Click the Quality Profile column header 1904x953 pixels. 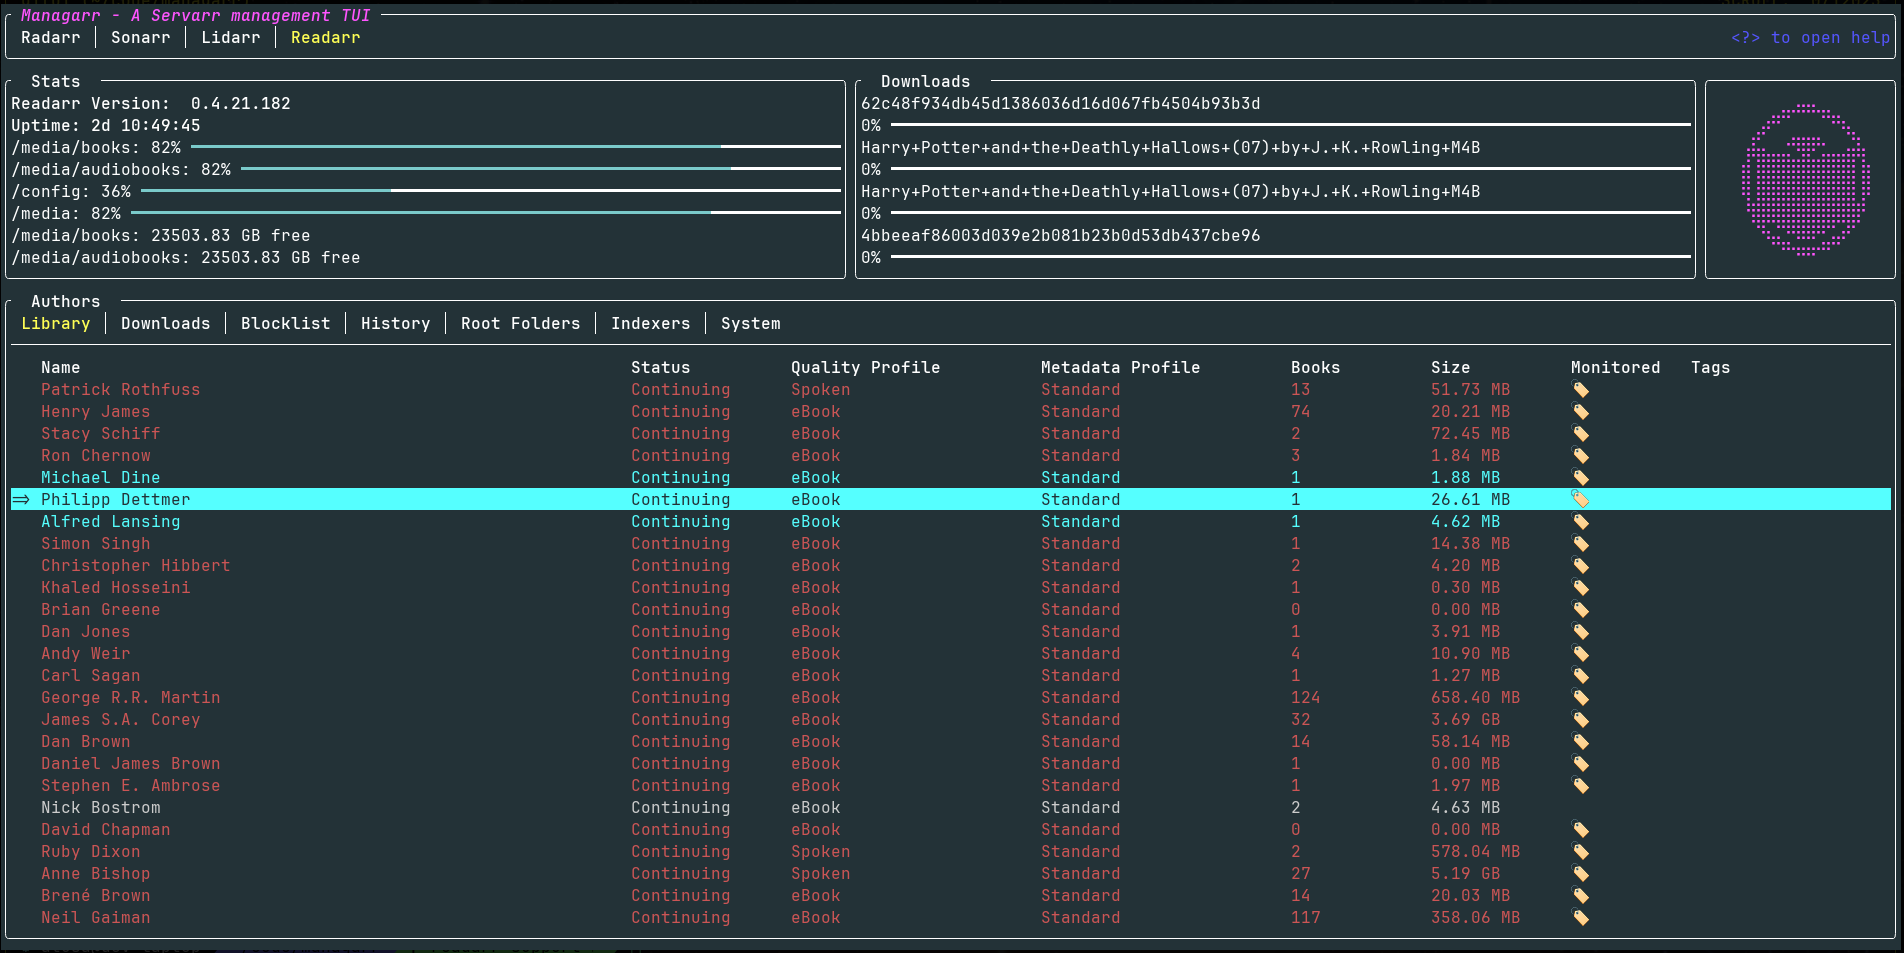pyautogui.click(x=865, y=368)
